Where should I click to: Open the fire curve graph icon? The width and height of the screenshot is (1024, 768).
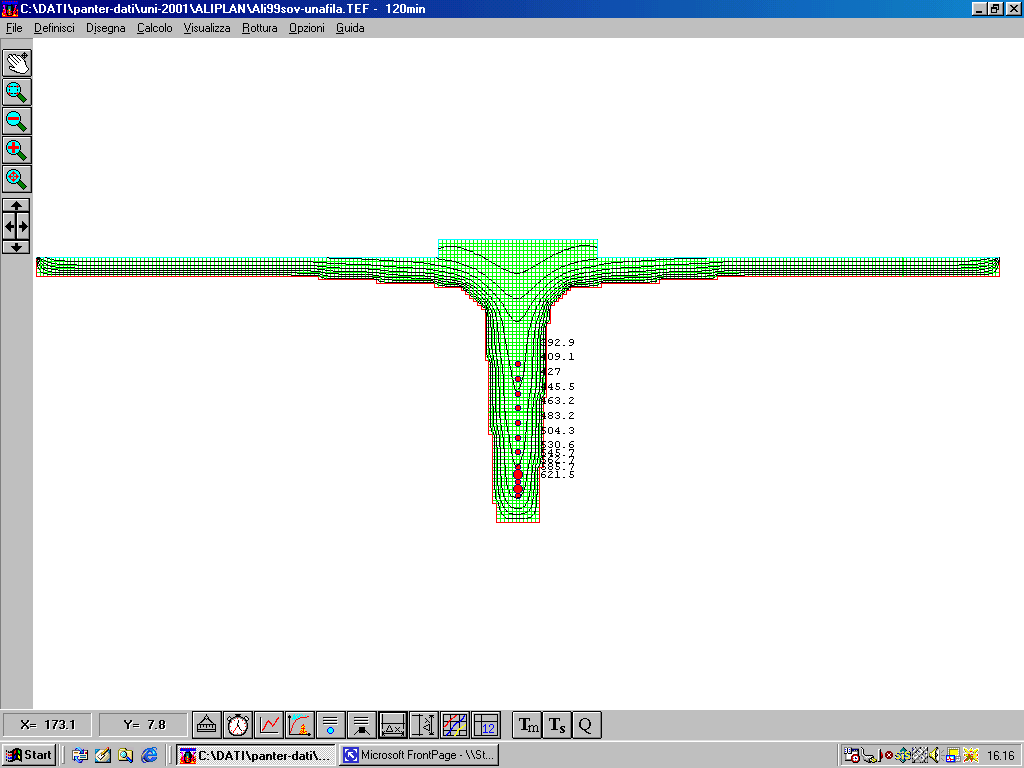(300, 725)
